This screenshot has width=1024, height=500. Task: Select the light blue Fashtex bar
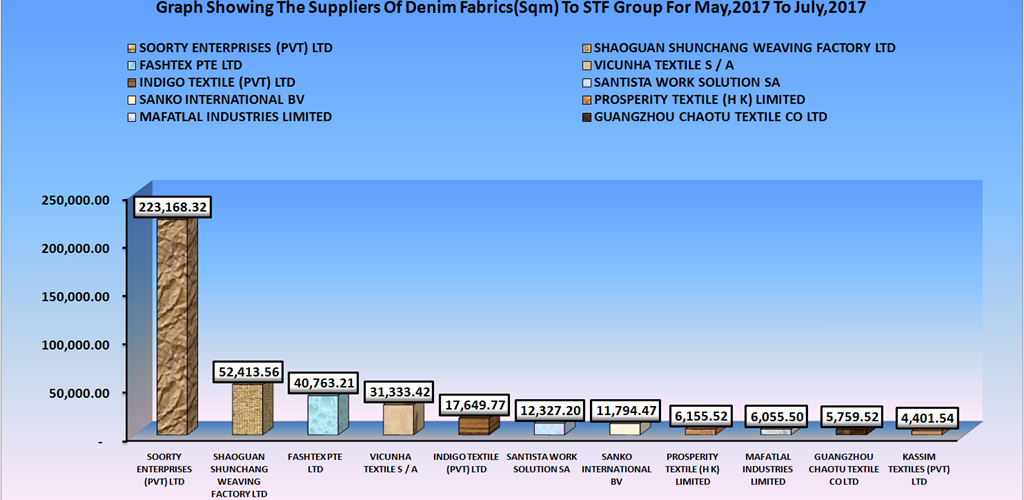pyautogui.click(x=328, y=414)
